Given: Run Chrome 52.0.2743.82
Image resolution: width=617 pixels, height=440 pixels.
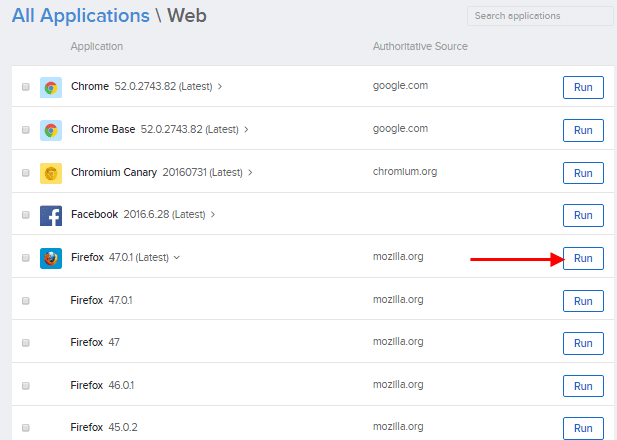Looking at the screenshot, I should click(583, 87).
